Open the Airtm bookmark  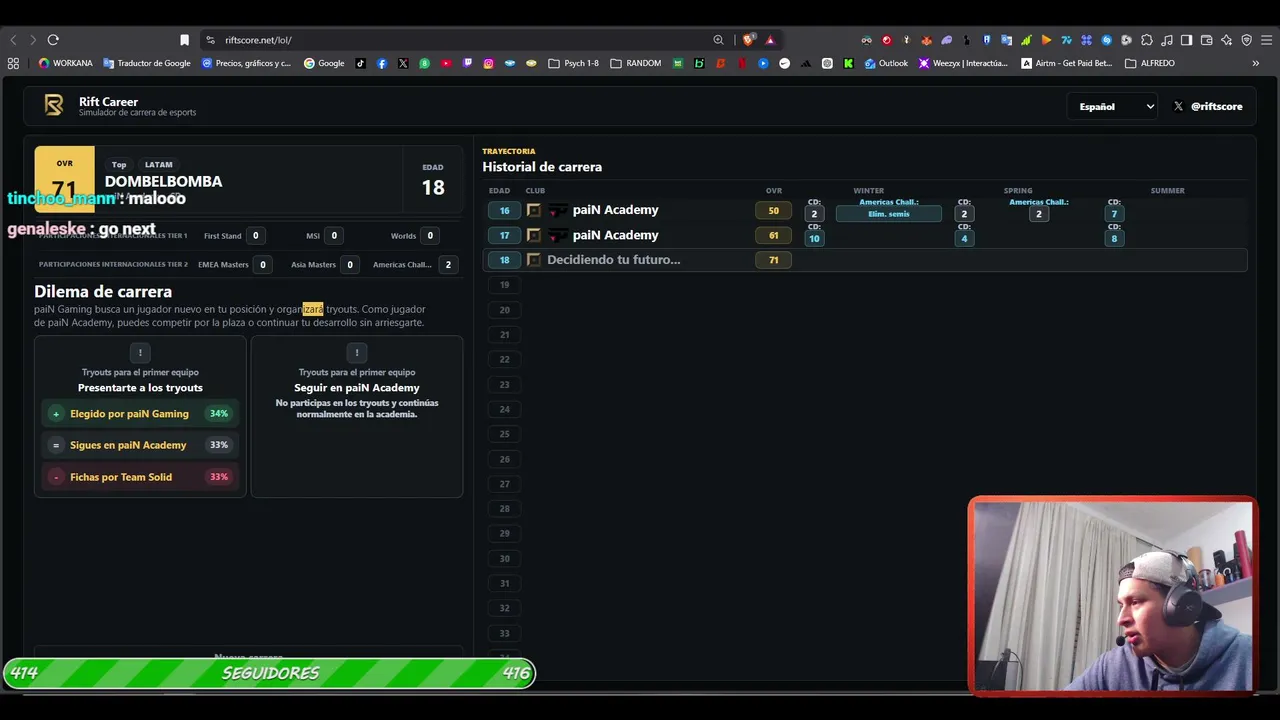(1066, 63)
